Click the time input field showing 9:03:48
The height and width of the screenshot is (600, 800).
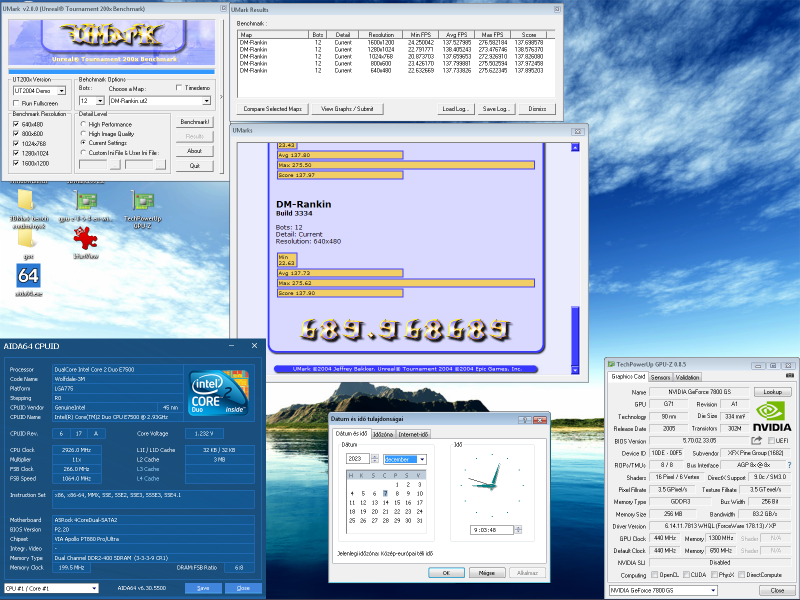click(x=492, y=530)
